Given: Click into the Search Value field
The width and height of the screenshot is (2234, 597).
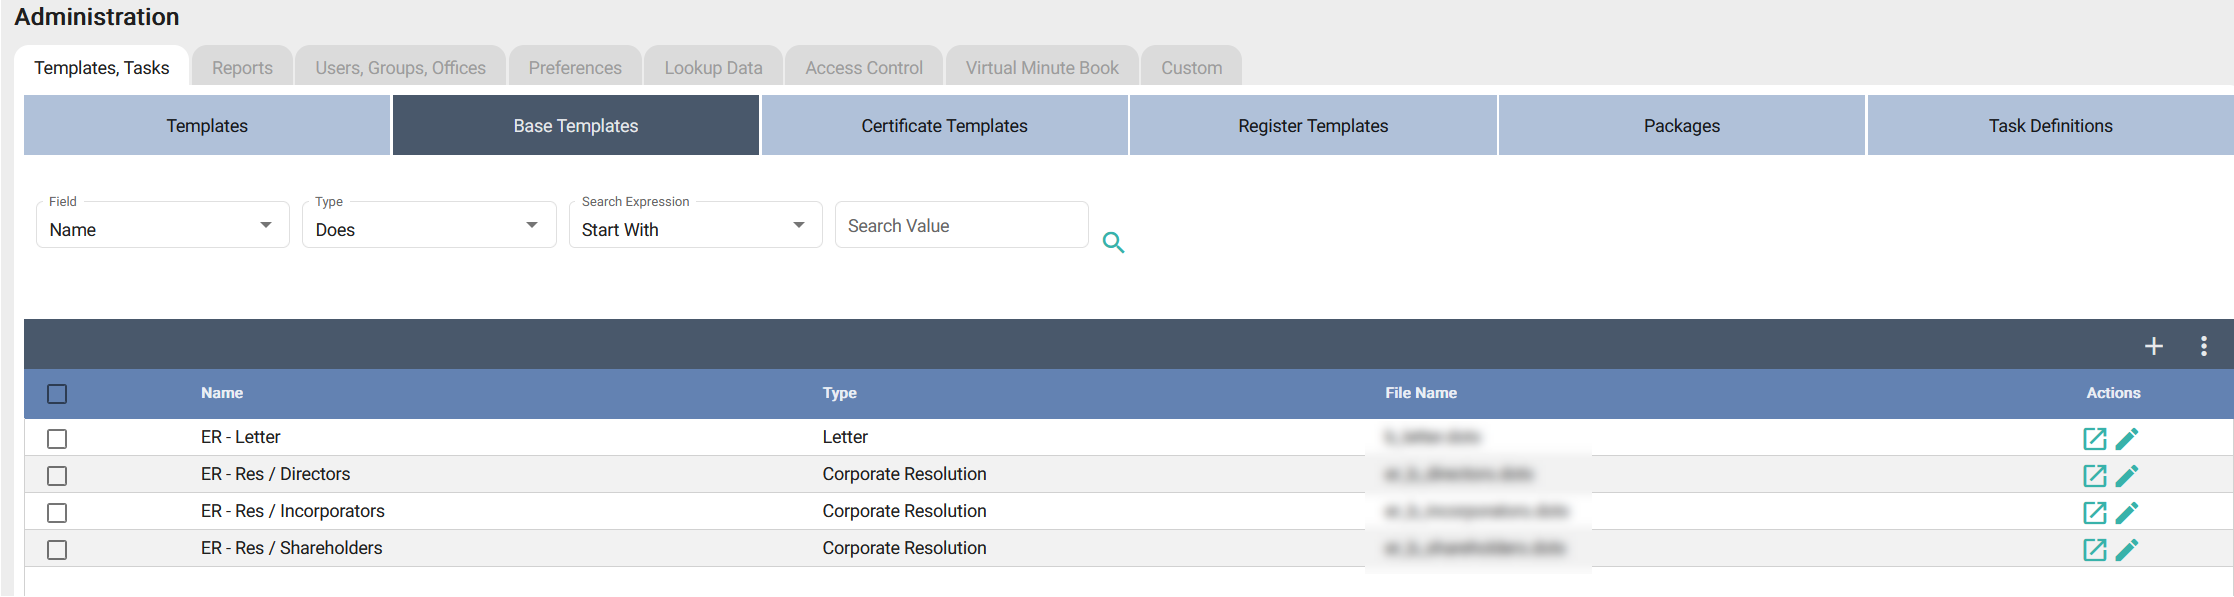Looking at the screenshot, I should coord(961,226).
